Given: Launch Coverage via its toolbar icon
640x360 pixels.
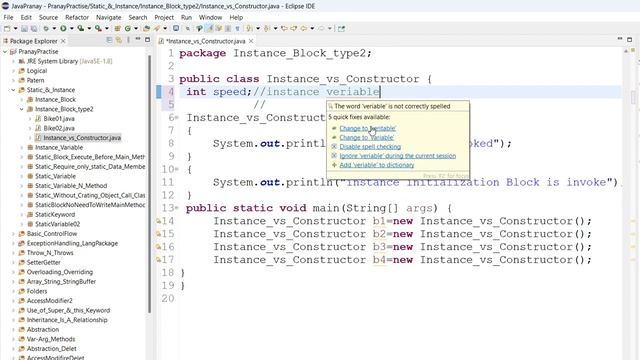Looking at the screenshot, I should [81, 29].
